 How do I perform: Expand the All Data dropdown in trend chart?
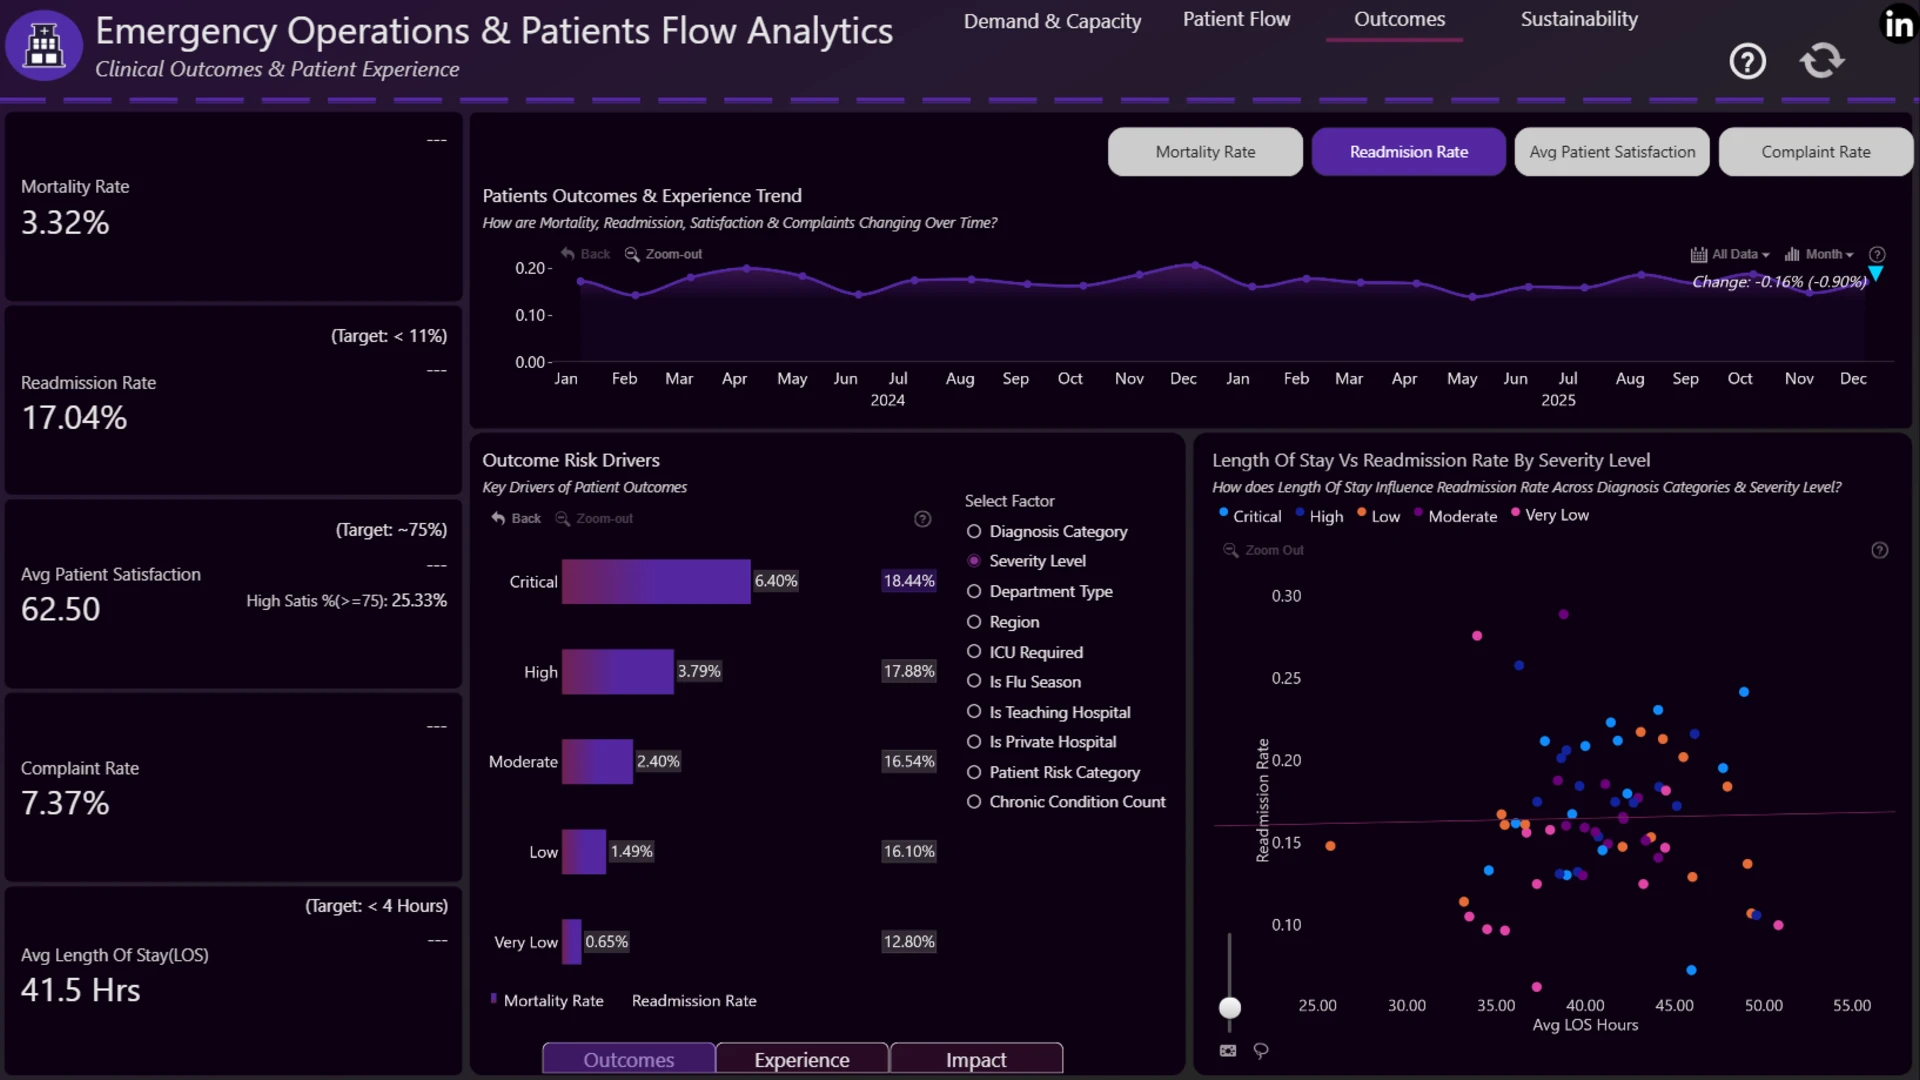point(1729,254)
